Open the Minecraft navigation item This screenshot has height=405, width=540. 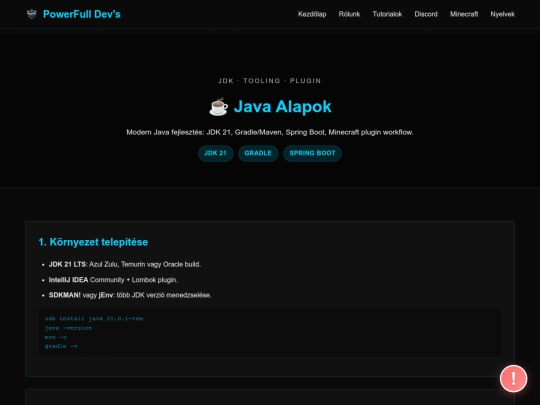pos(464,14)
